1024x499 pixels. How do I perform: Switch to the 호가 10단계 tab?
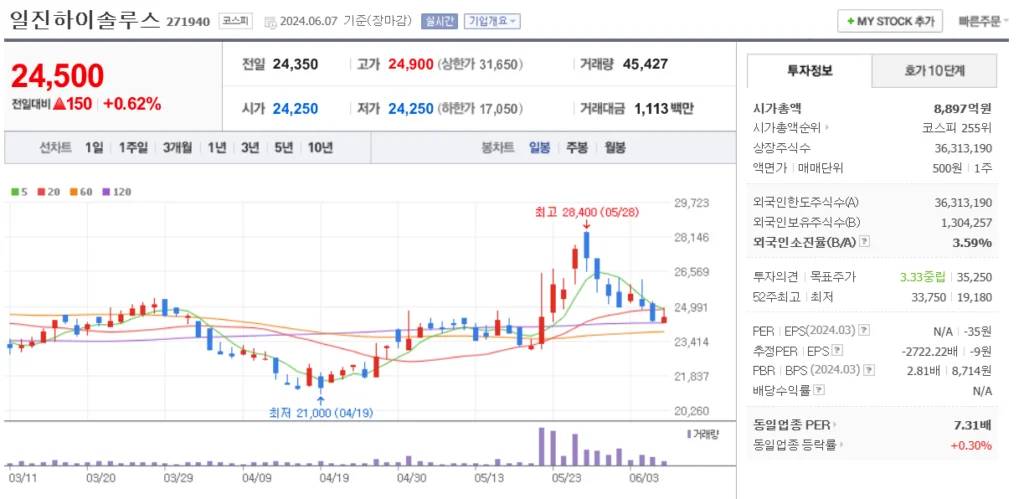coord(935,71)
